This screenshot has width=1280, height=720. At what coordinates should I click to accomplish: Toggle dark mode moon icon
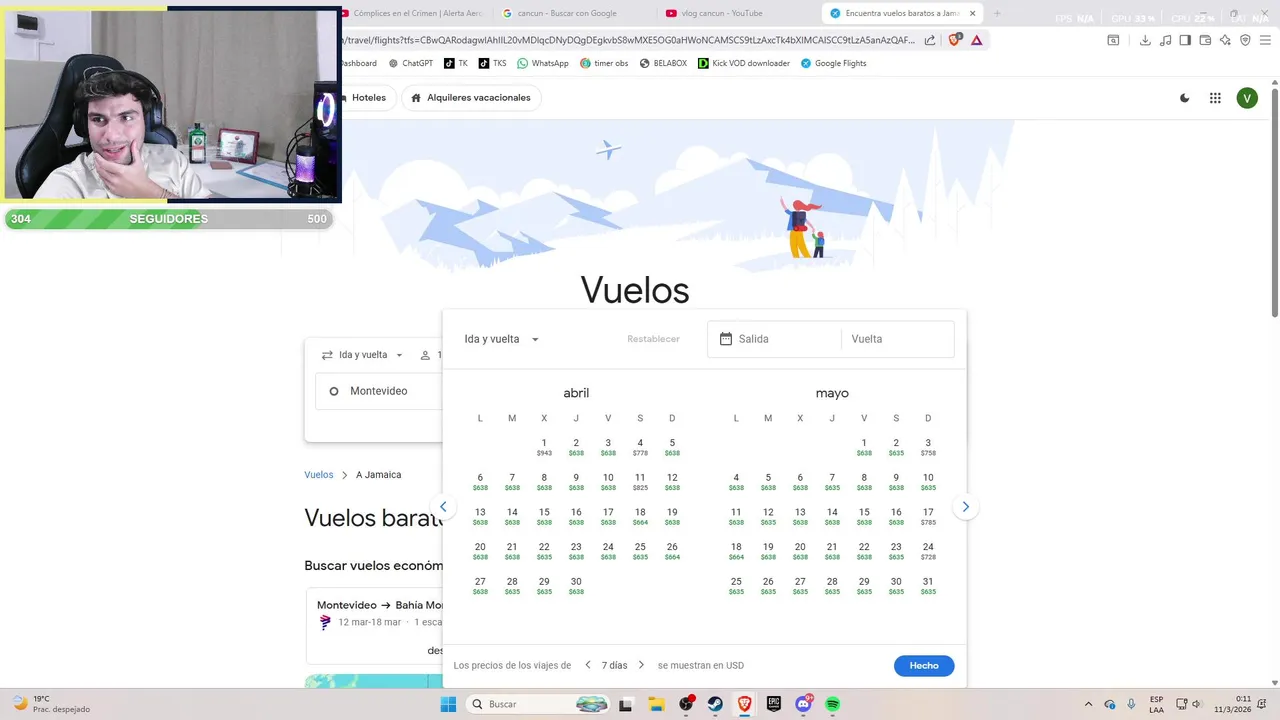[x=1185, y=98]
